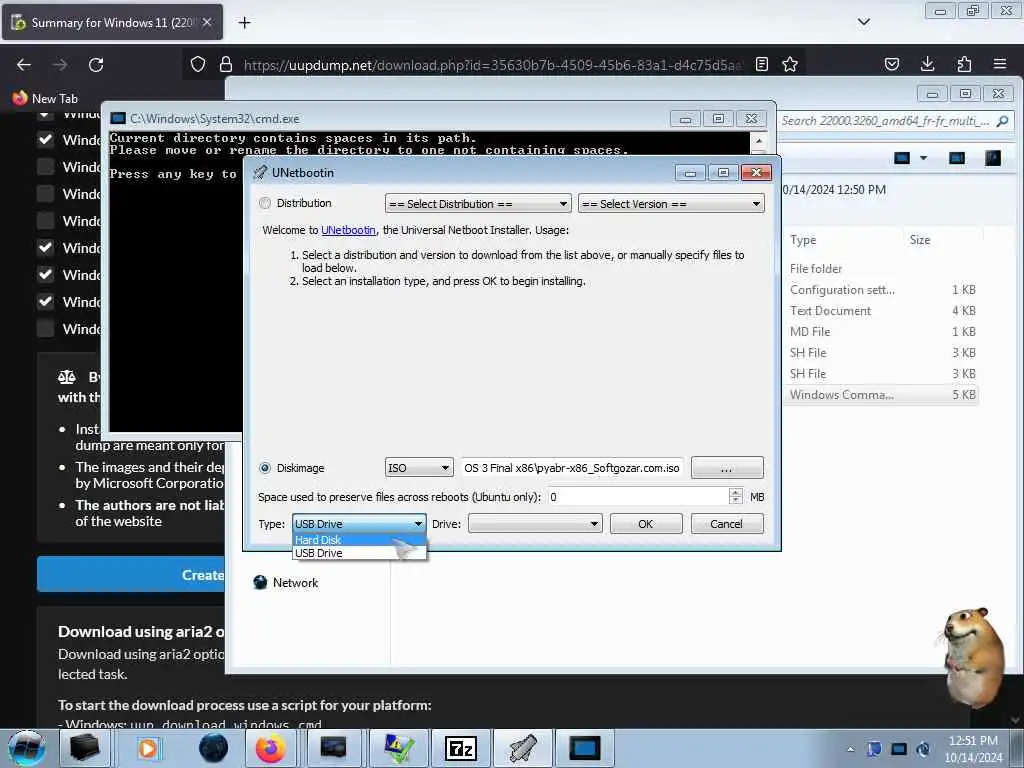
Task: Choose Hard Disk from the Type list
Action: click(x=359, y=540)
